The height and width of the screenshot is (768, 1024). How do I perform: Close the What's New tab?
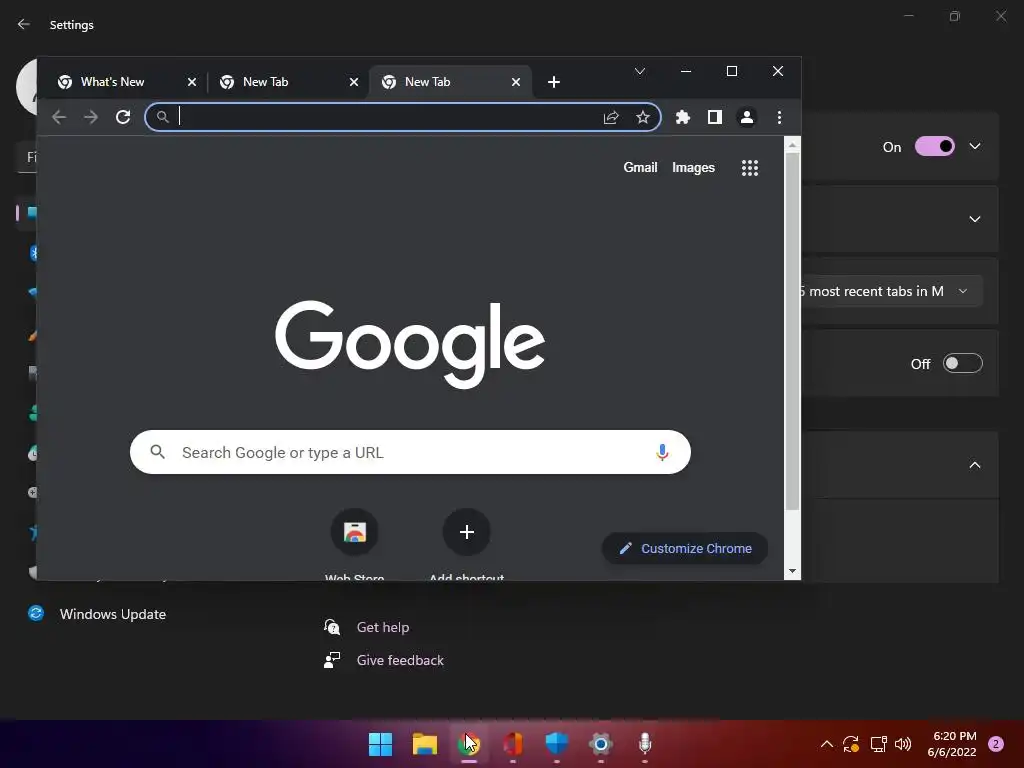(191, 82)
